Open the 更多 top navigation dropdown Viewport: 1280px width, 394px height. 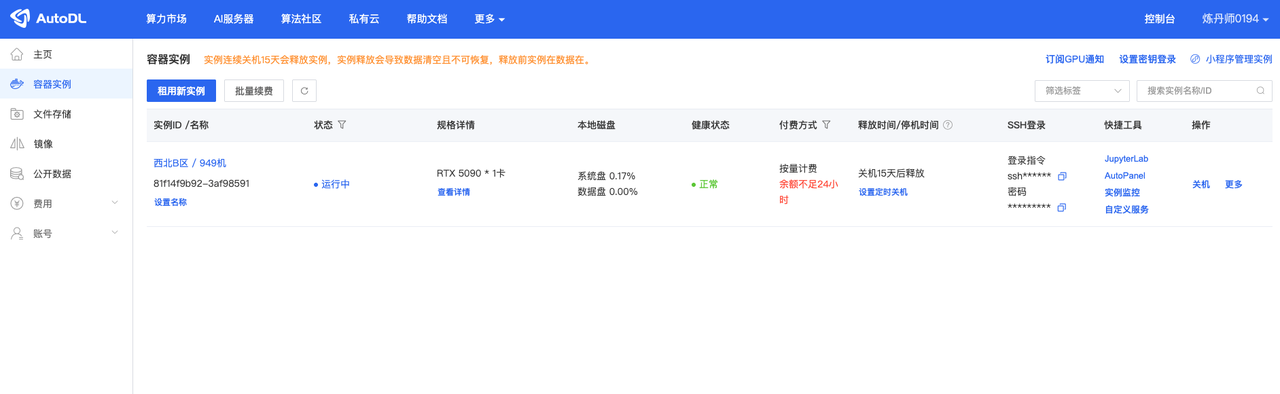489,19
